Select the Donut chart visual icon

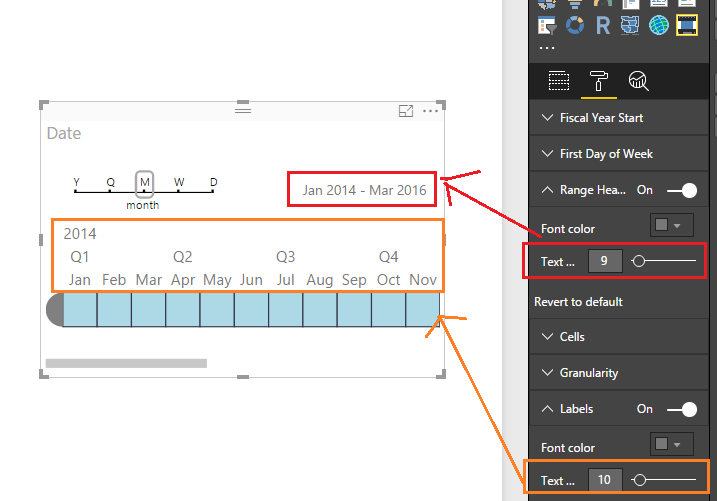575,25
